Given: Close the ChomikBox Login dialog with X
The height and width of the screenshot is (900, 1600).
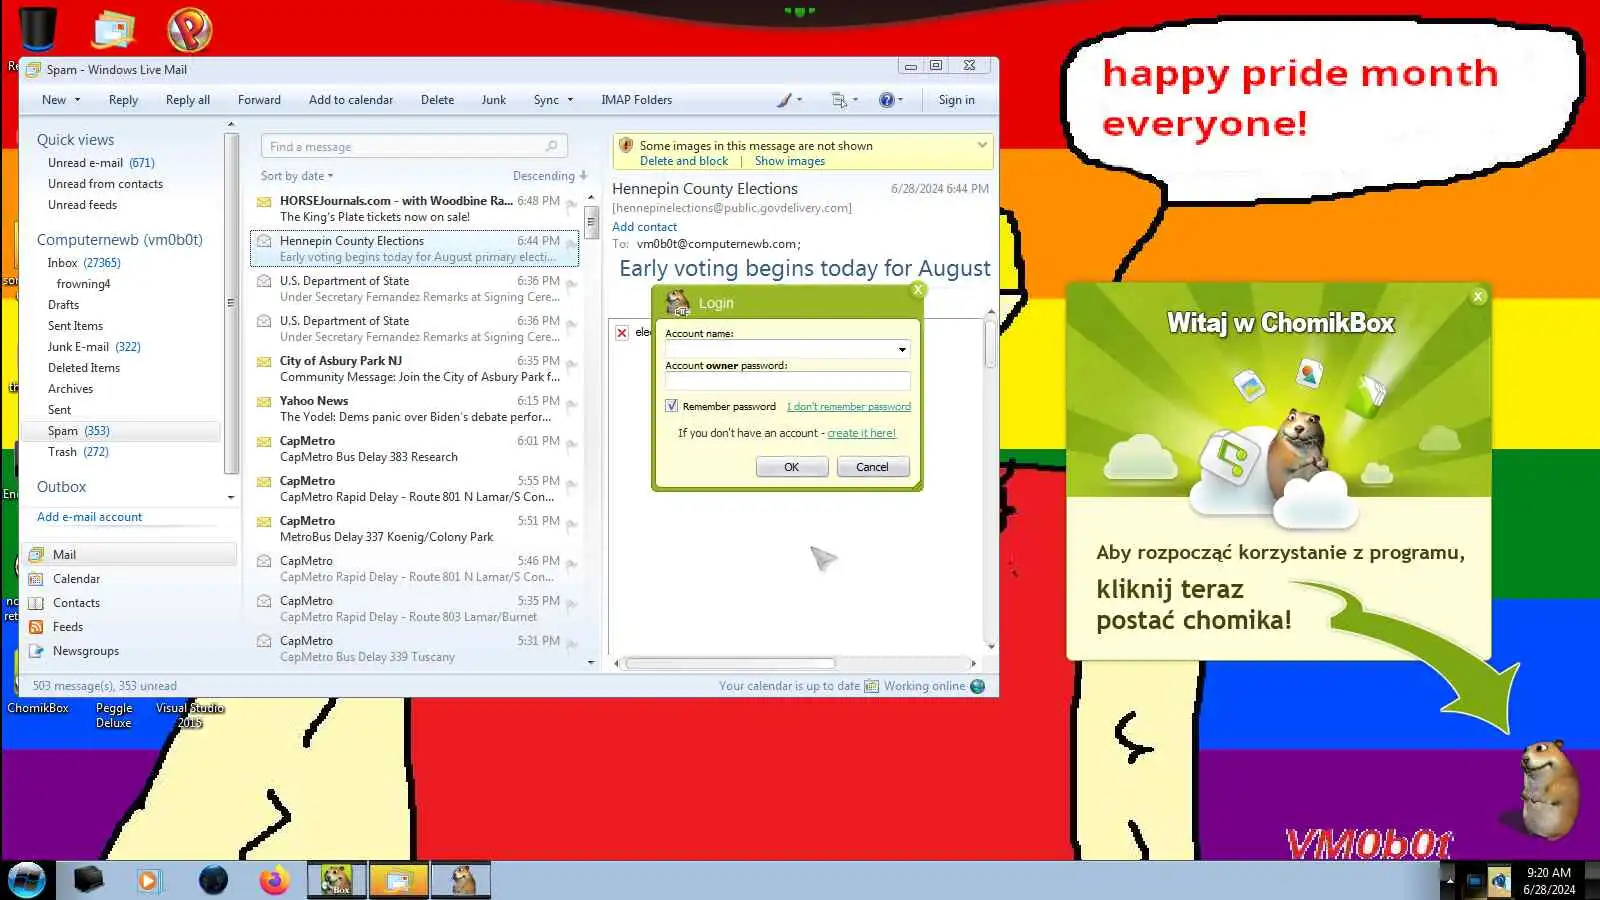Looking at the screenshot, I should click(918, 290).
